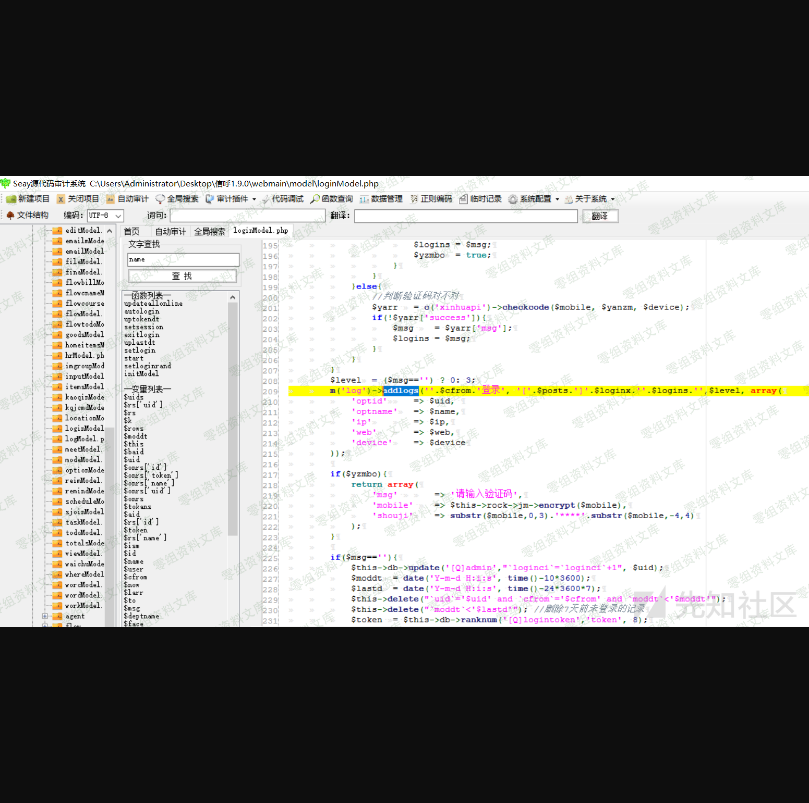Click the 文字查找 search input field
809x803 pixels.
point(182,260)
